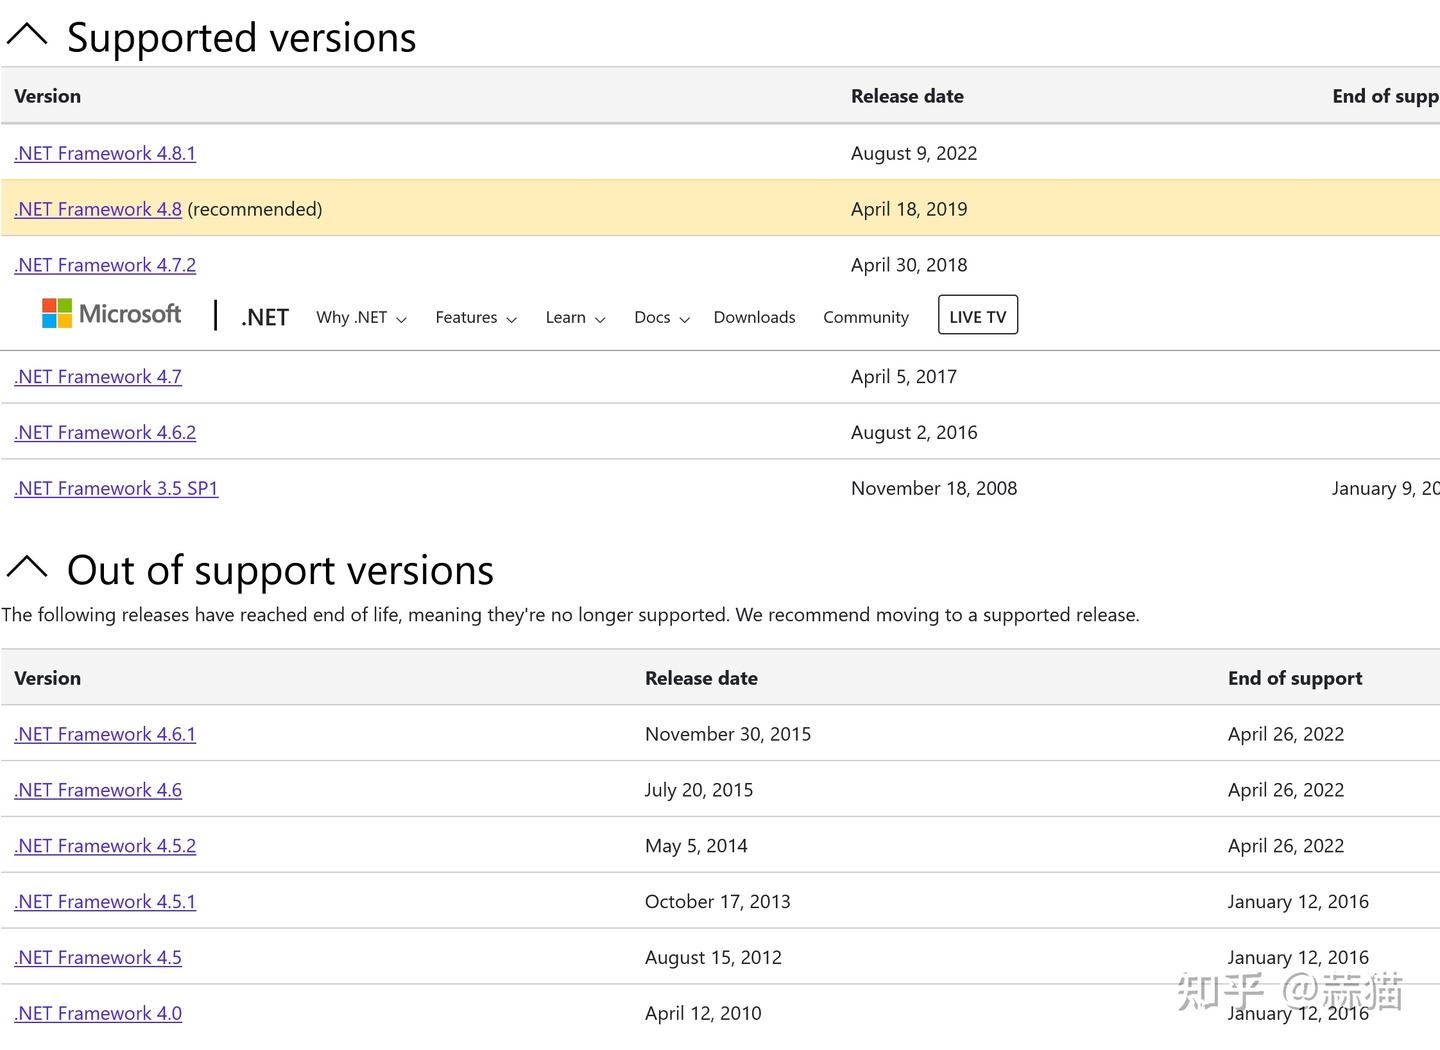Viewport: 1440px width, 1050px height.
Task: Open the .NET Framework 4.8.1 link
Action: pos(104,153)
